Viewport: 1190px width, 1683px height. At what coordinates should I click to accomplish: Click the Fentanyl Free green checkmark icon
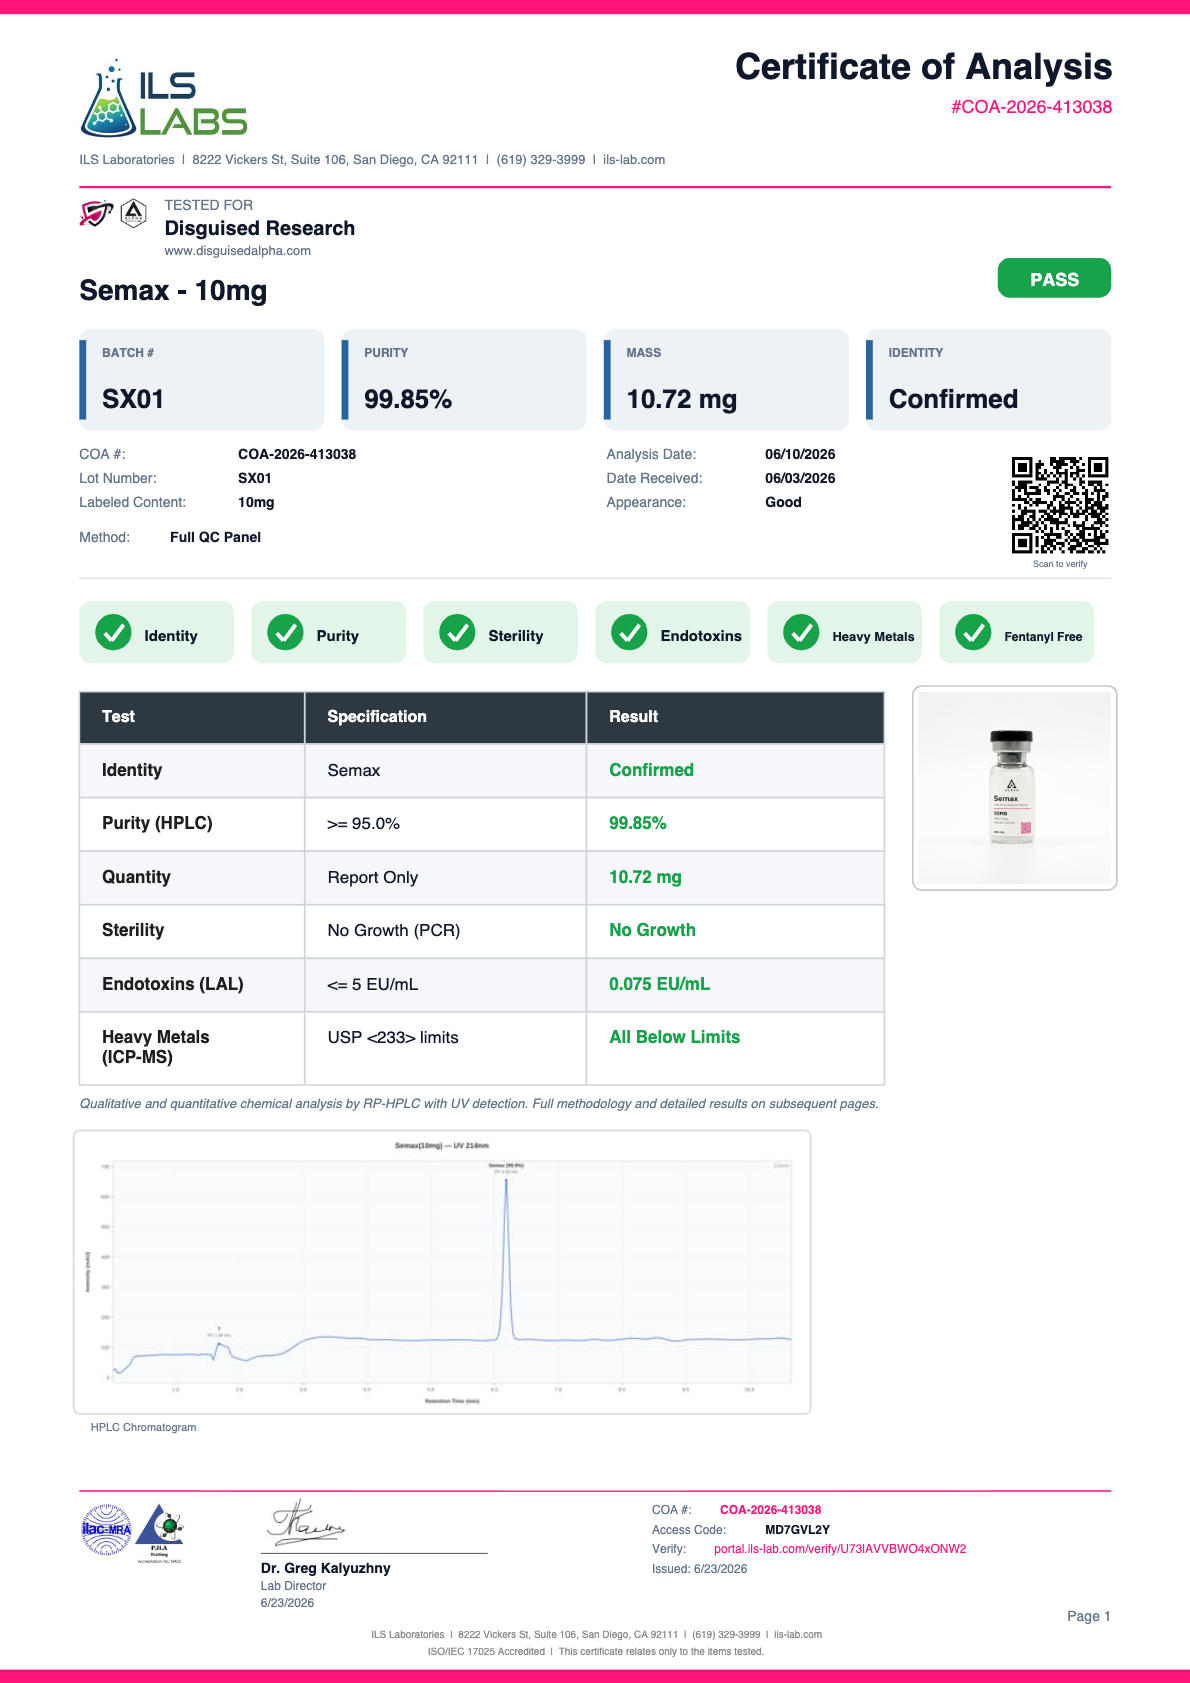click(x=973, y=632)
